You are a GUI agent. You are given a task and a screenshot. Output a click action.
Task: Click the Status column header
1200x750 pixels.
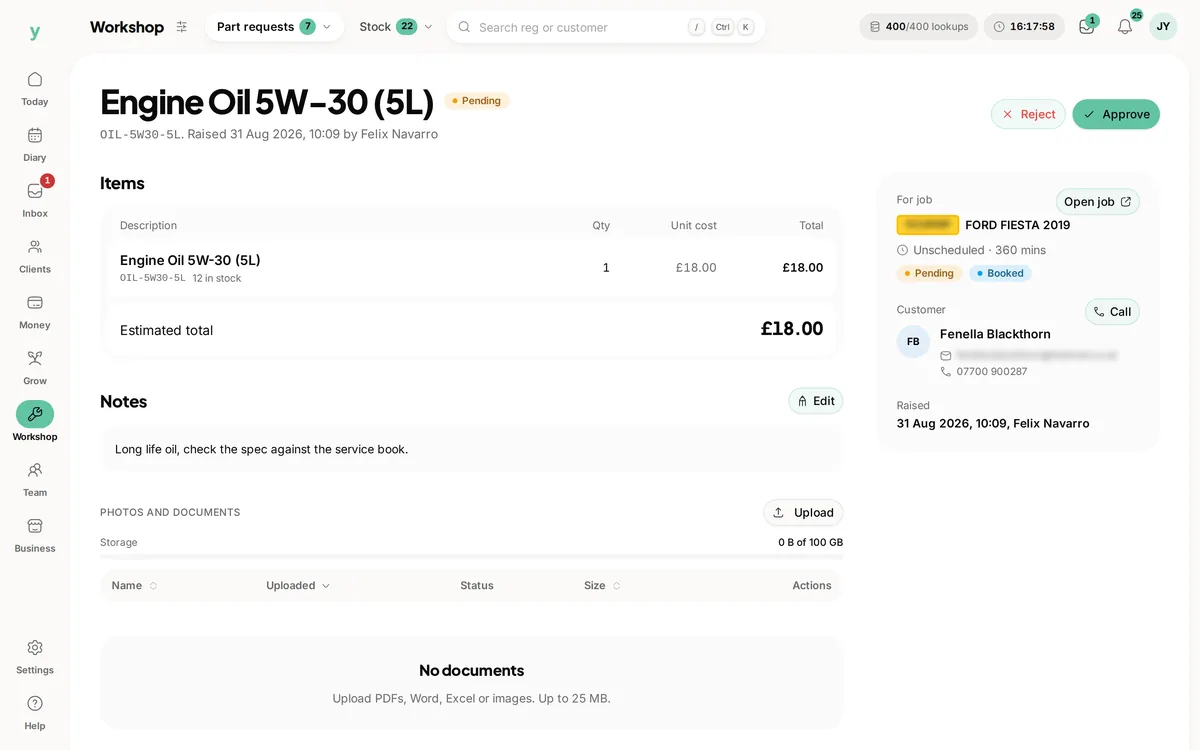[477, 586]
